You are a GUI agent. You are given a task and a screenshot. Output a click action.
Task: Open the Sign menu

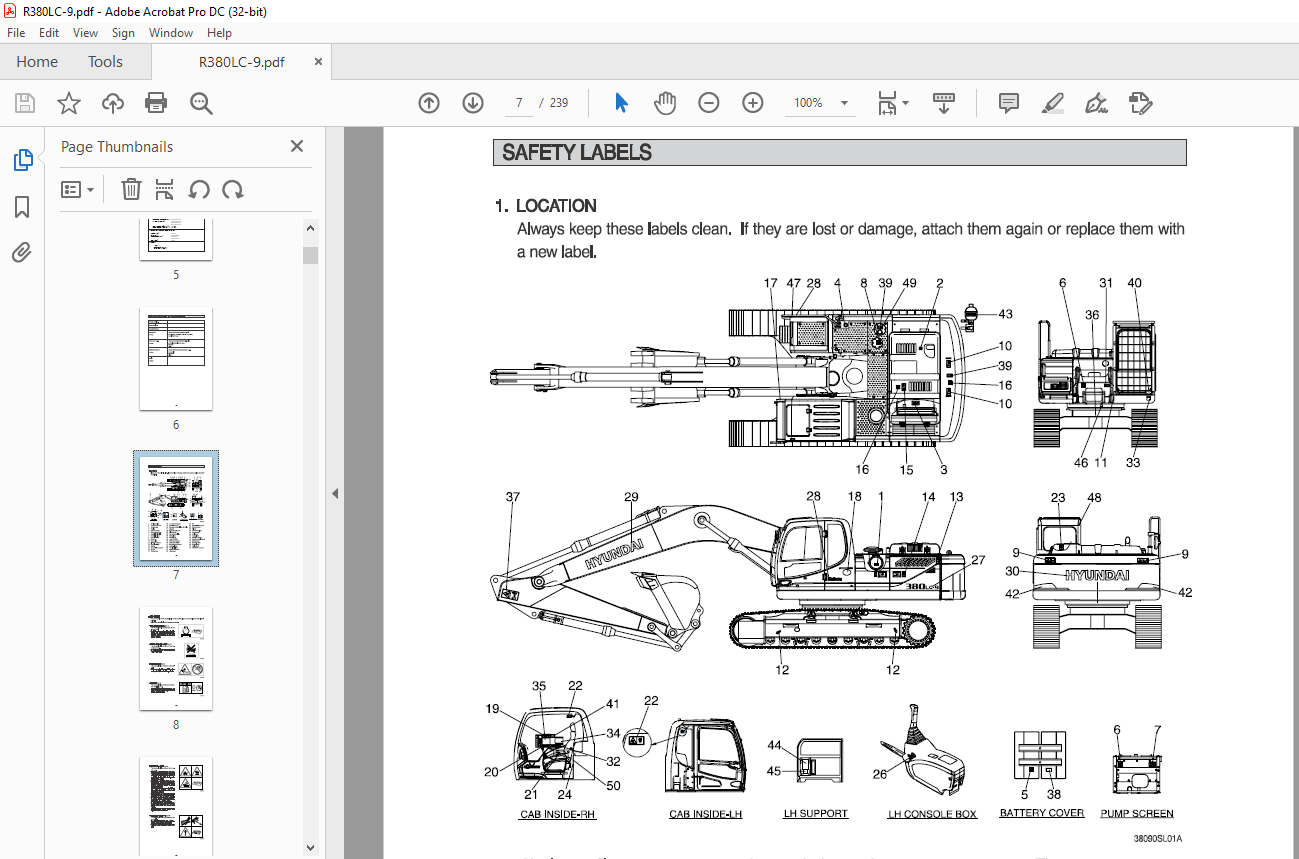click(x=123, y=33)
